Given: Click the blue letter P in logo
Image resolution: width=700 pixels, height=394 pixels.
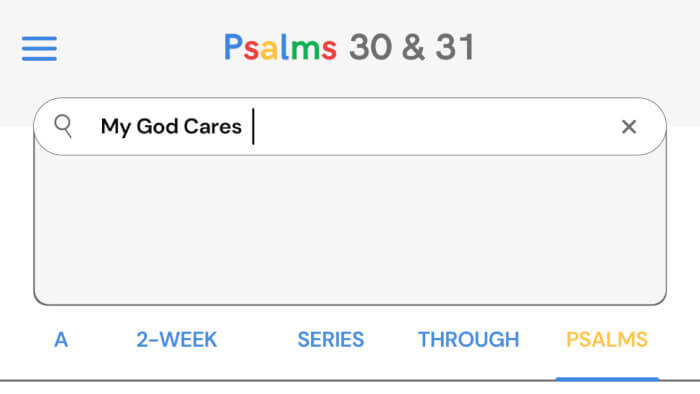Looking at the screenshot, I should 233,47.
